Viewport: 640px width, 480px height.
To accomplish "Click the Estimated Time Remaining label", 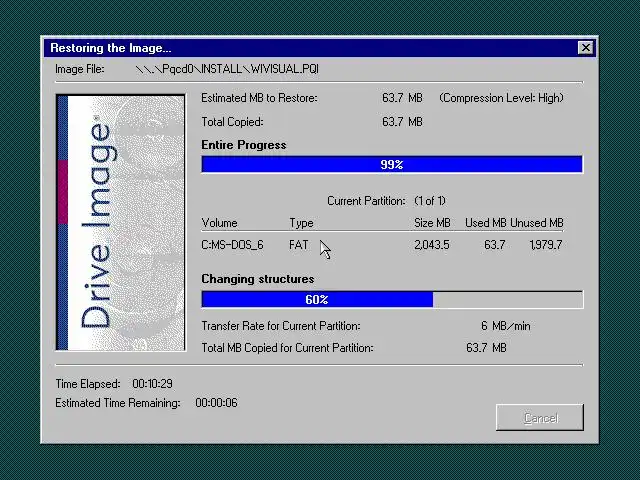I will 118,403.
